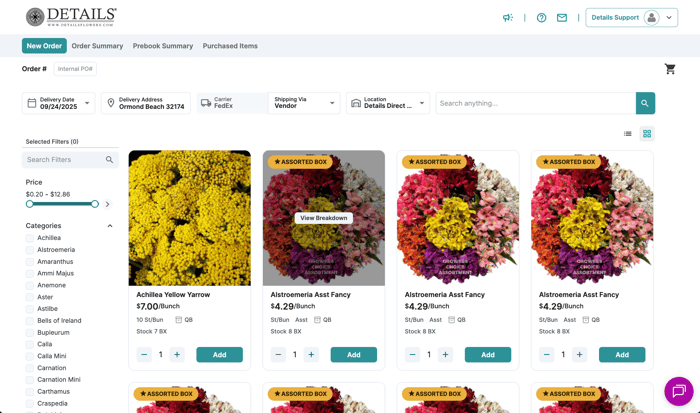Click the announcements megaphone icon
Viewport: 700px width, 413px height.
(508, 18)
